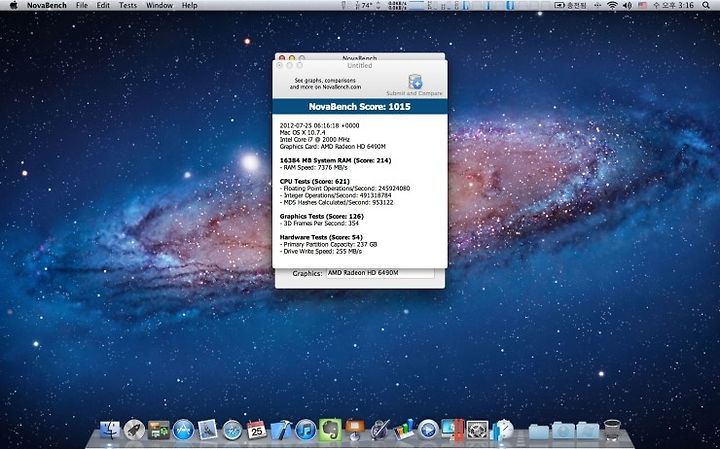The image size is (720, 449).
Task: Open the NovaBench application menu
Action: pos(47,5)
